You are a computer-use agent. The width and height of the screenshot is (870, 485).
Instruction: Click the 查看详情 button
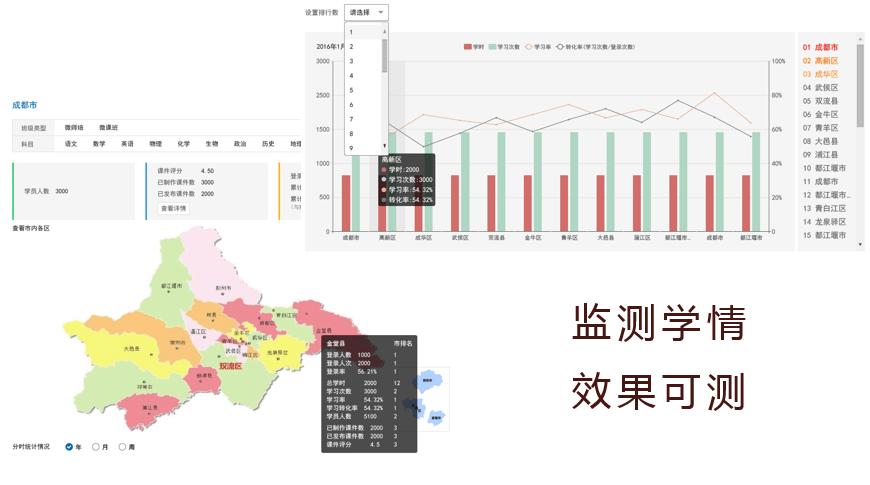(173, 208)
